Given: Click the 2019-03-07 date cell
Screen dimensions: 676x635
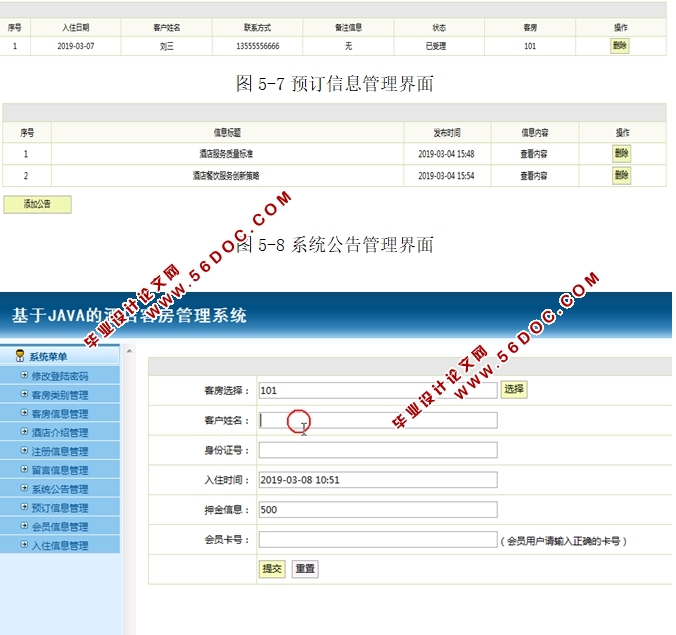Looking at the screenshot, I should coord(76,46).
